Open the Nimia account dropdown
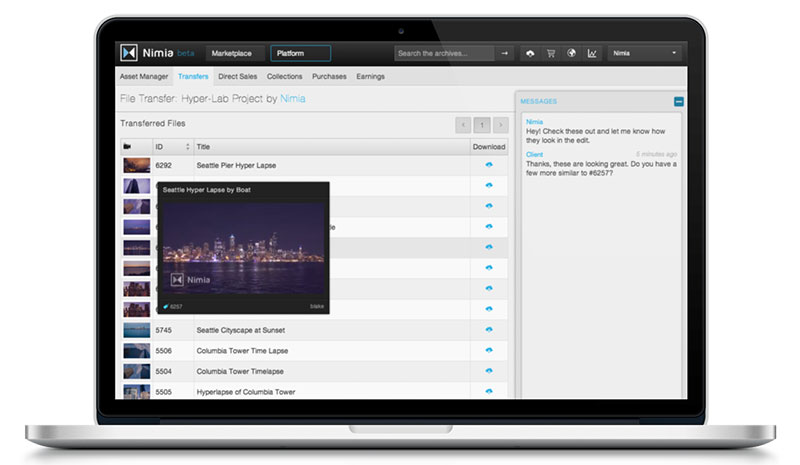The width and height of the screenshot is (800, 465). pos(644,53)
